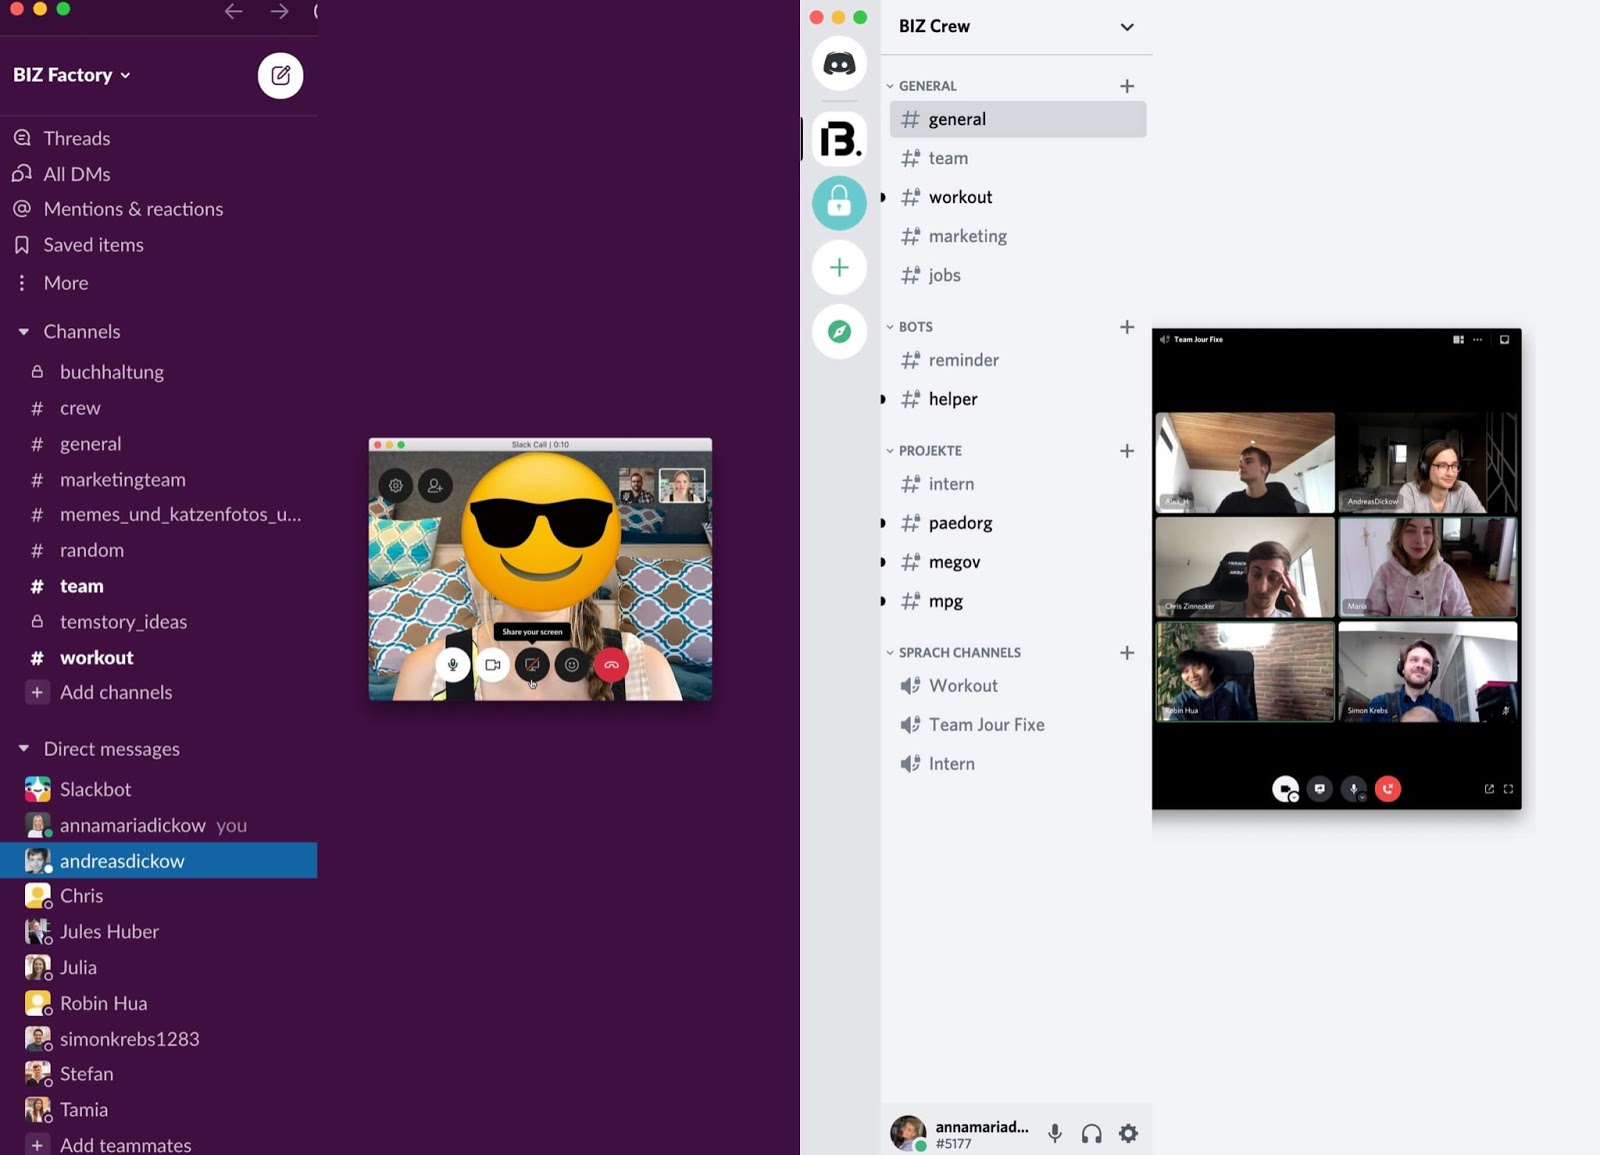Hang up the Slack call
The width and height of the screenshot is (1600, 1155).
tap(612, 664)
